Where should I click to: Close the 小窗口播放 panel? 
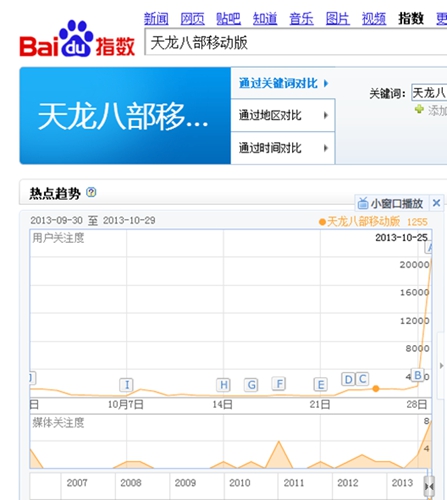(436, 203)
